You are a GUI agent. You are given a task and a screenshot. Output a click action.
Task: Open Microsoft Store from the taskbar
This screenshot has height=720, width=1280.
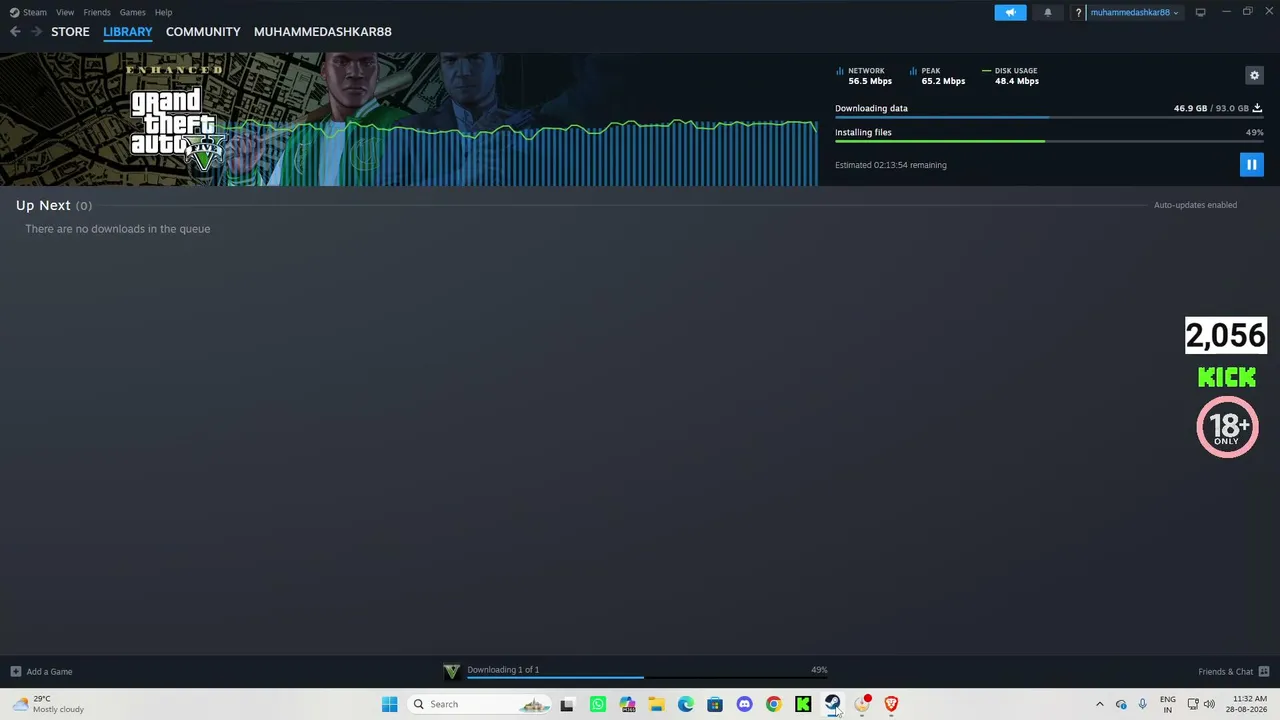coord(715,704)
